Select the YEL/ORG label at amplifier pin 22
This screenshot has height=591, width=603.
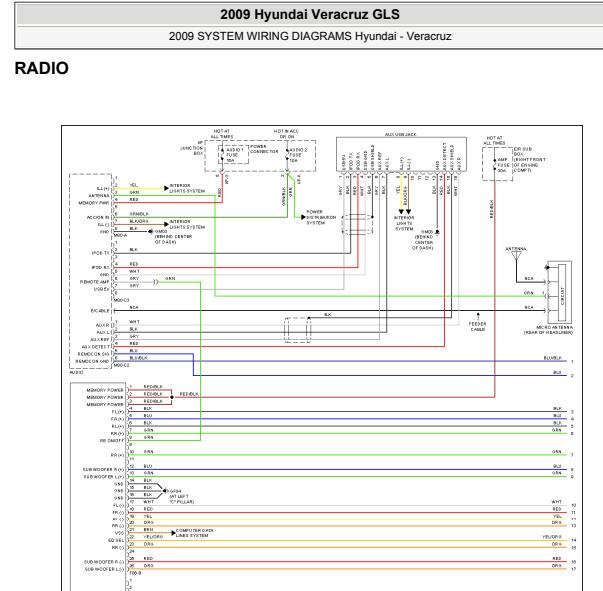pyautogui.click(x=153, y=537)
